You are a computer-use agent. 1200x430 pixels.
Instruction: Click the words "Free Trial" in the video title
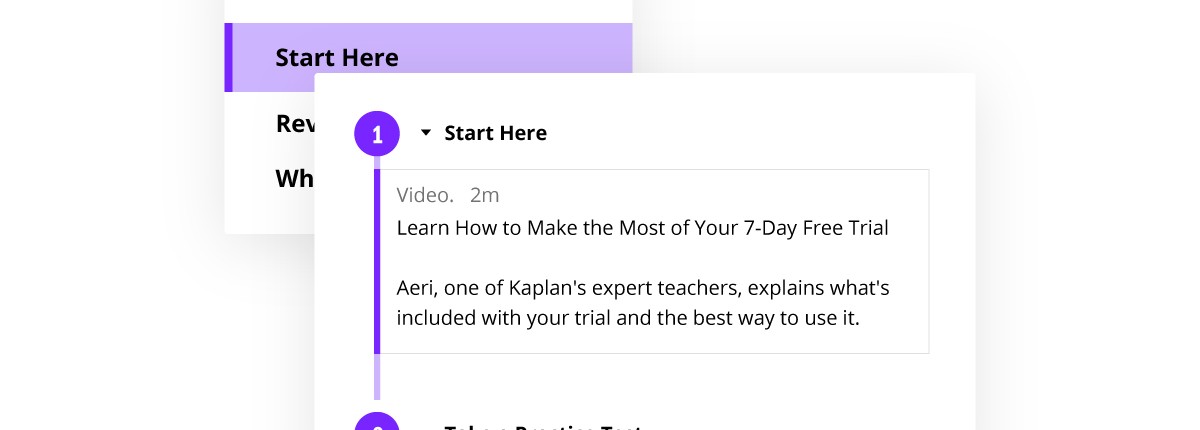coord(841,228)
